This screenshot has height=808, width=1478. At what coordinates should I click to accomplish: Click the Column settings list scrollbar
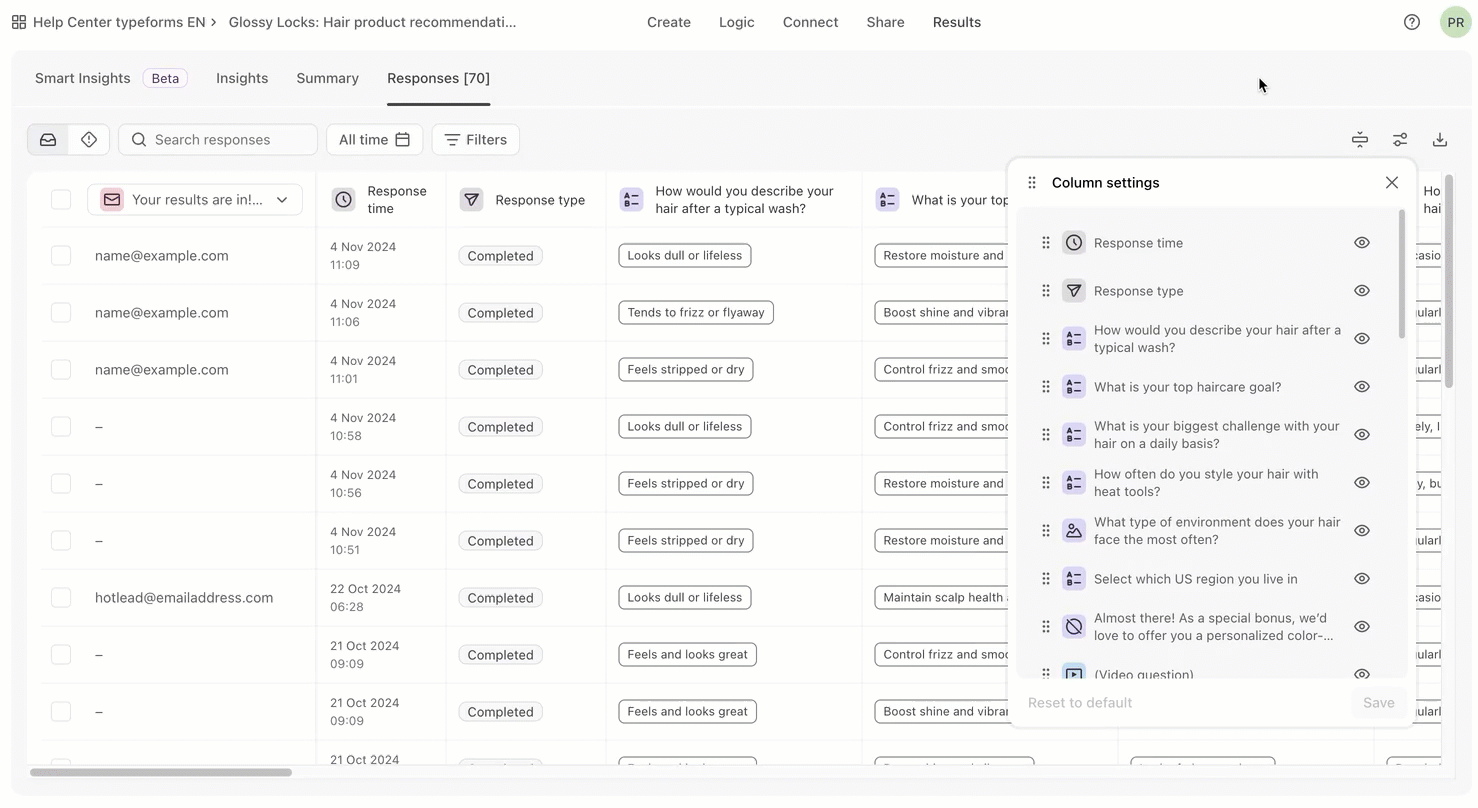coord(1402,274)
